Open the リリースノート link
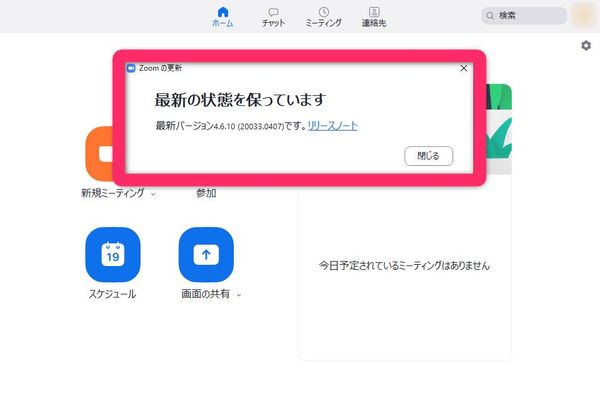Screen dimensions: 600x413 pyautogui.click(x=333, y=126)
